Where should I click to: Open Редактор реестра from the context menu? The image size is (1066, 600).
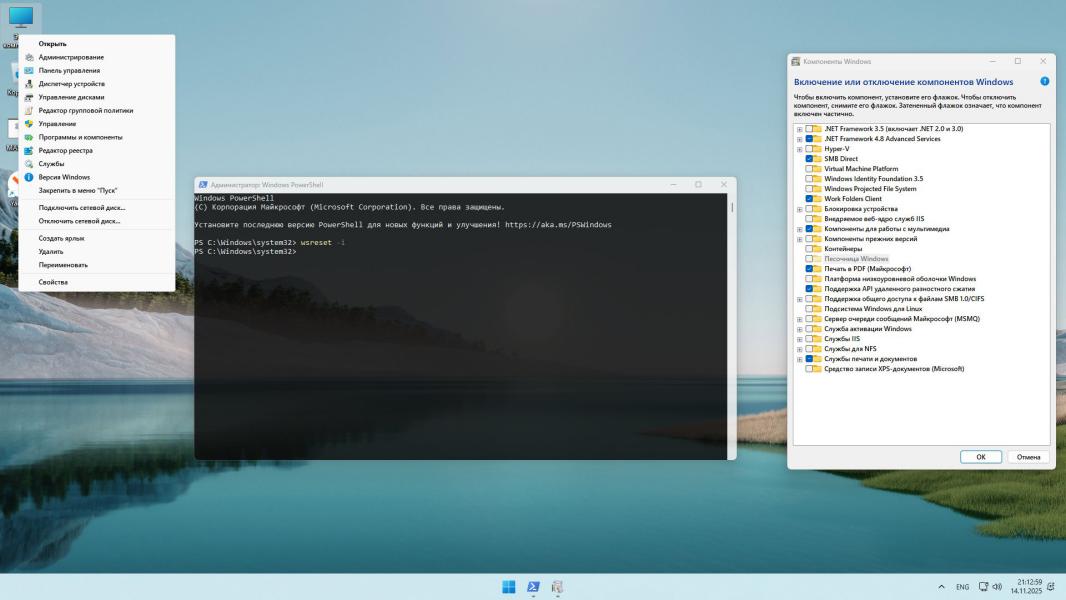click(x=65, y=150)
